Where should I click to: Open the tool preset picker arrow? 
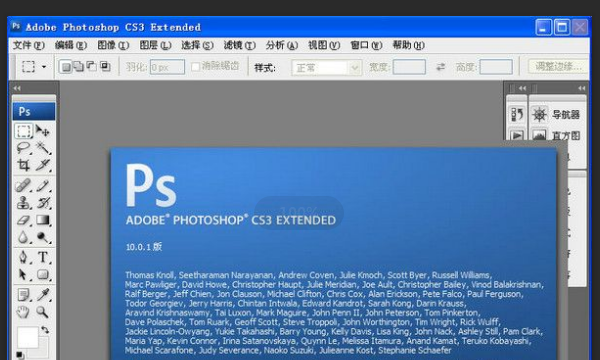pos(44,67)
